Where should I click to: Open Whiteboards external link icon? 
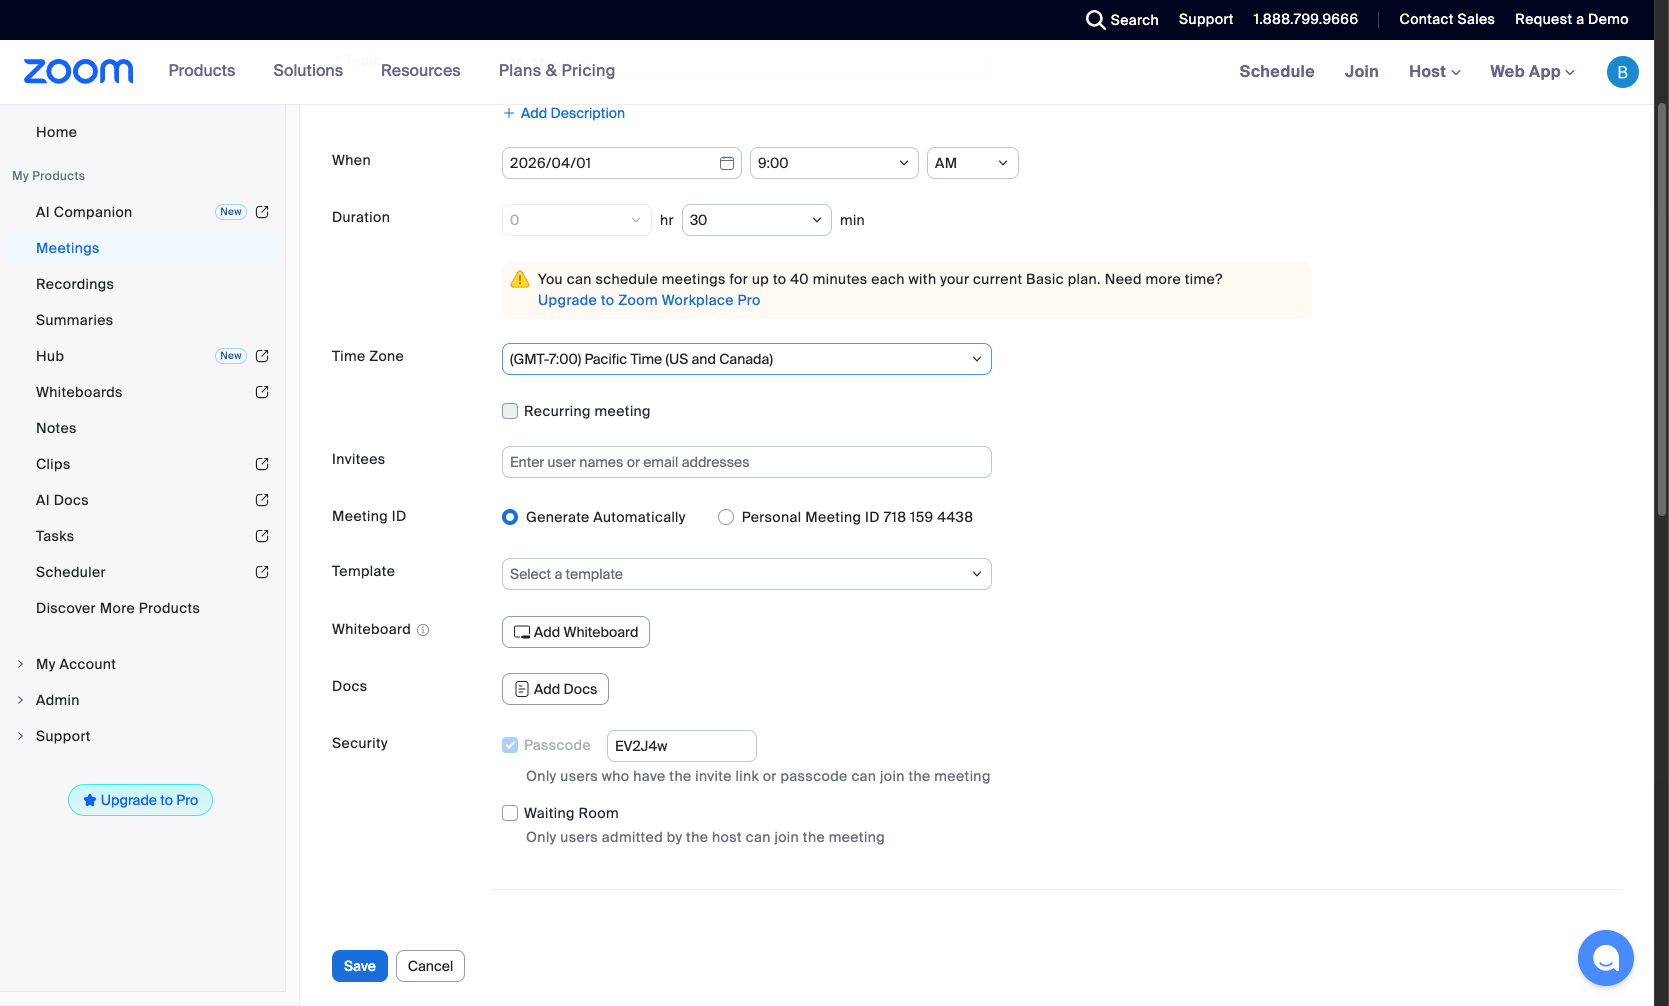[x=262, y=392]
